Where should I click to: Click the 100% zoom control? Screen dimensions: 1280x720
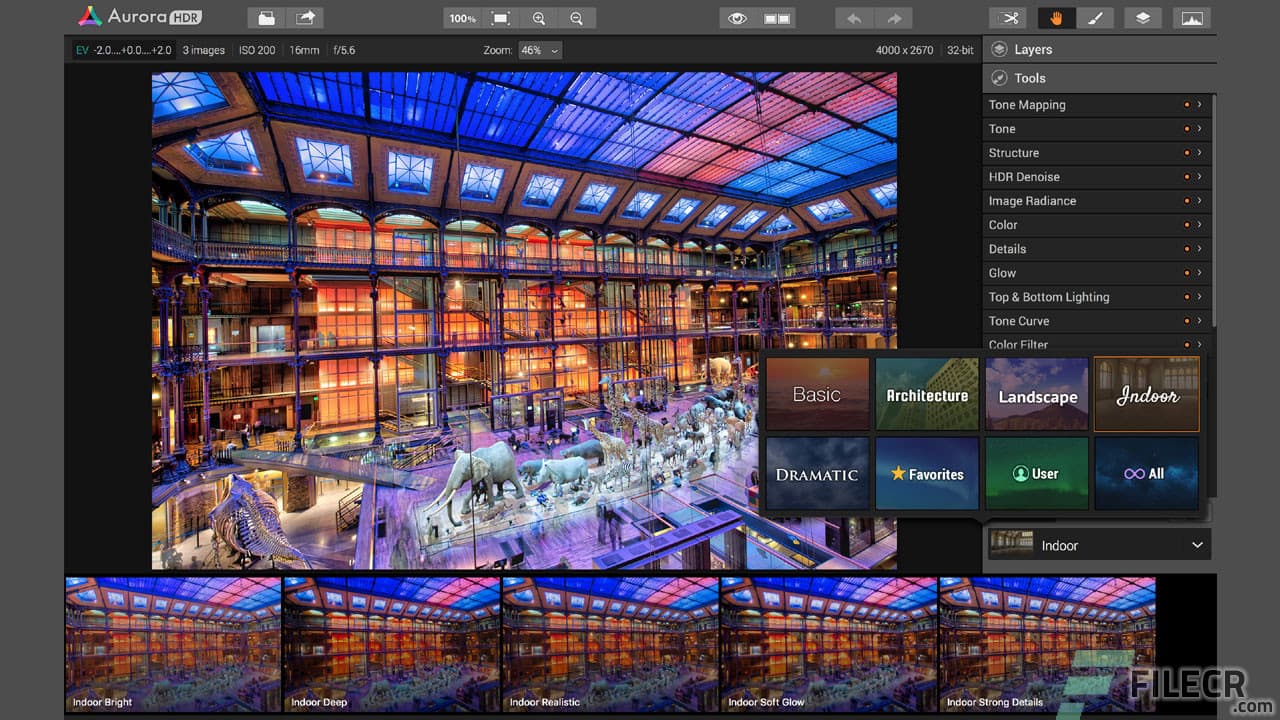461,17
